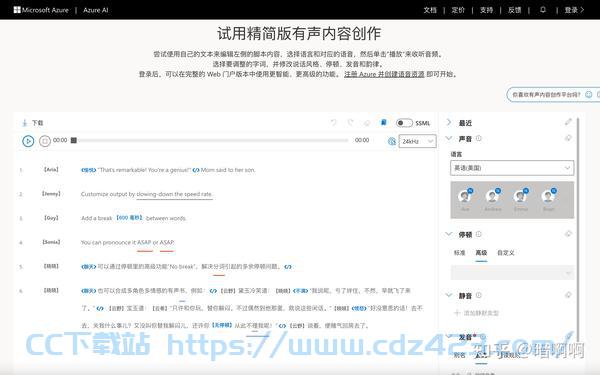Collapse the 发音 section chevron
The width and height of the screenshot is (600, 375).
[449, 337]
